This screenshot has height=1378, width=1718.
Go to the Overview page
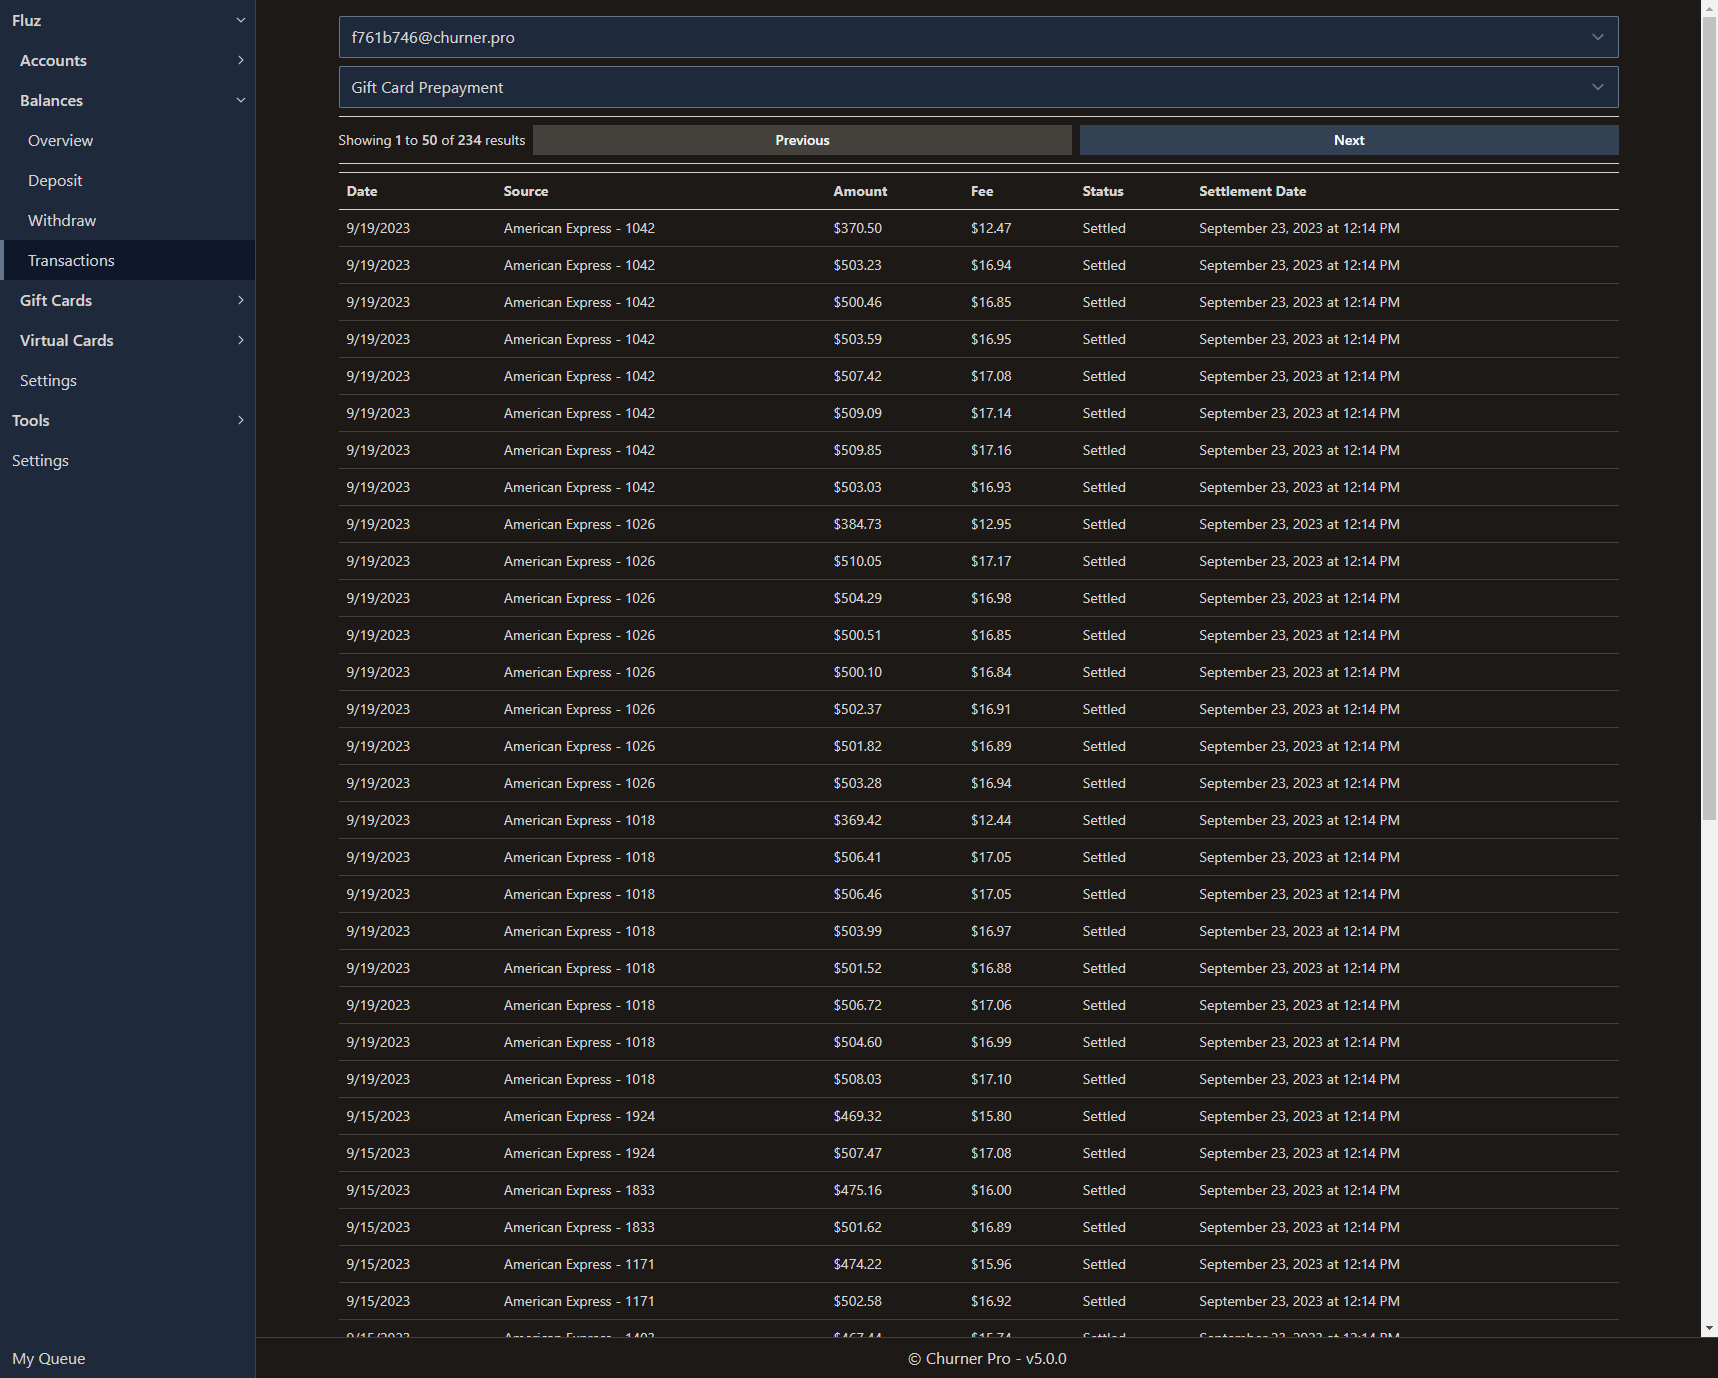tap(60, 140)
